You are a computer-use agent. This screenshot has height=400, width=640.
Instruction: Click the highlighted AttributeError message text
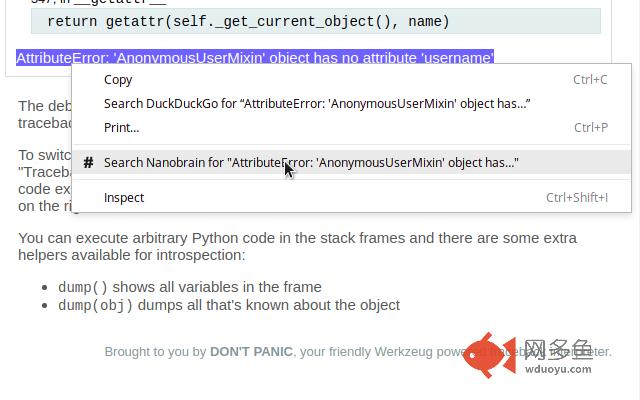click(255, 58)
